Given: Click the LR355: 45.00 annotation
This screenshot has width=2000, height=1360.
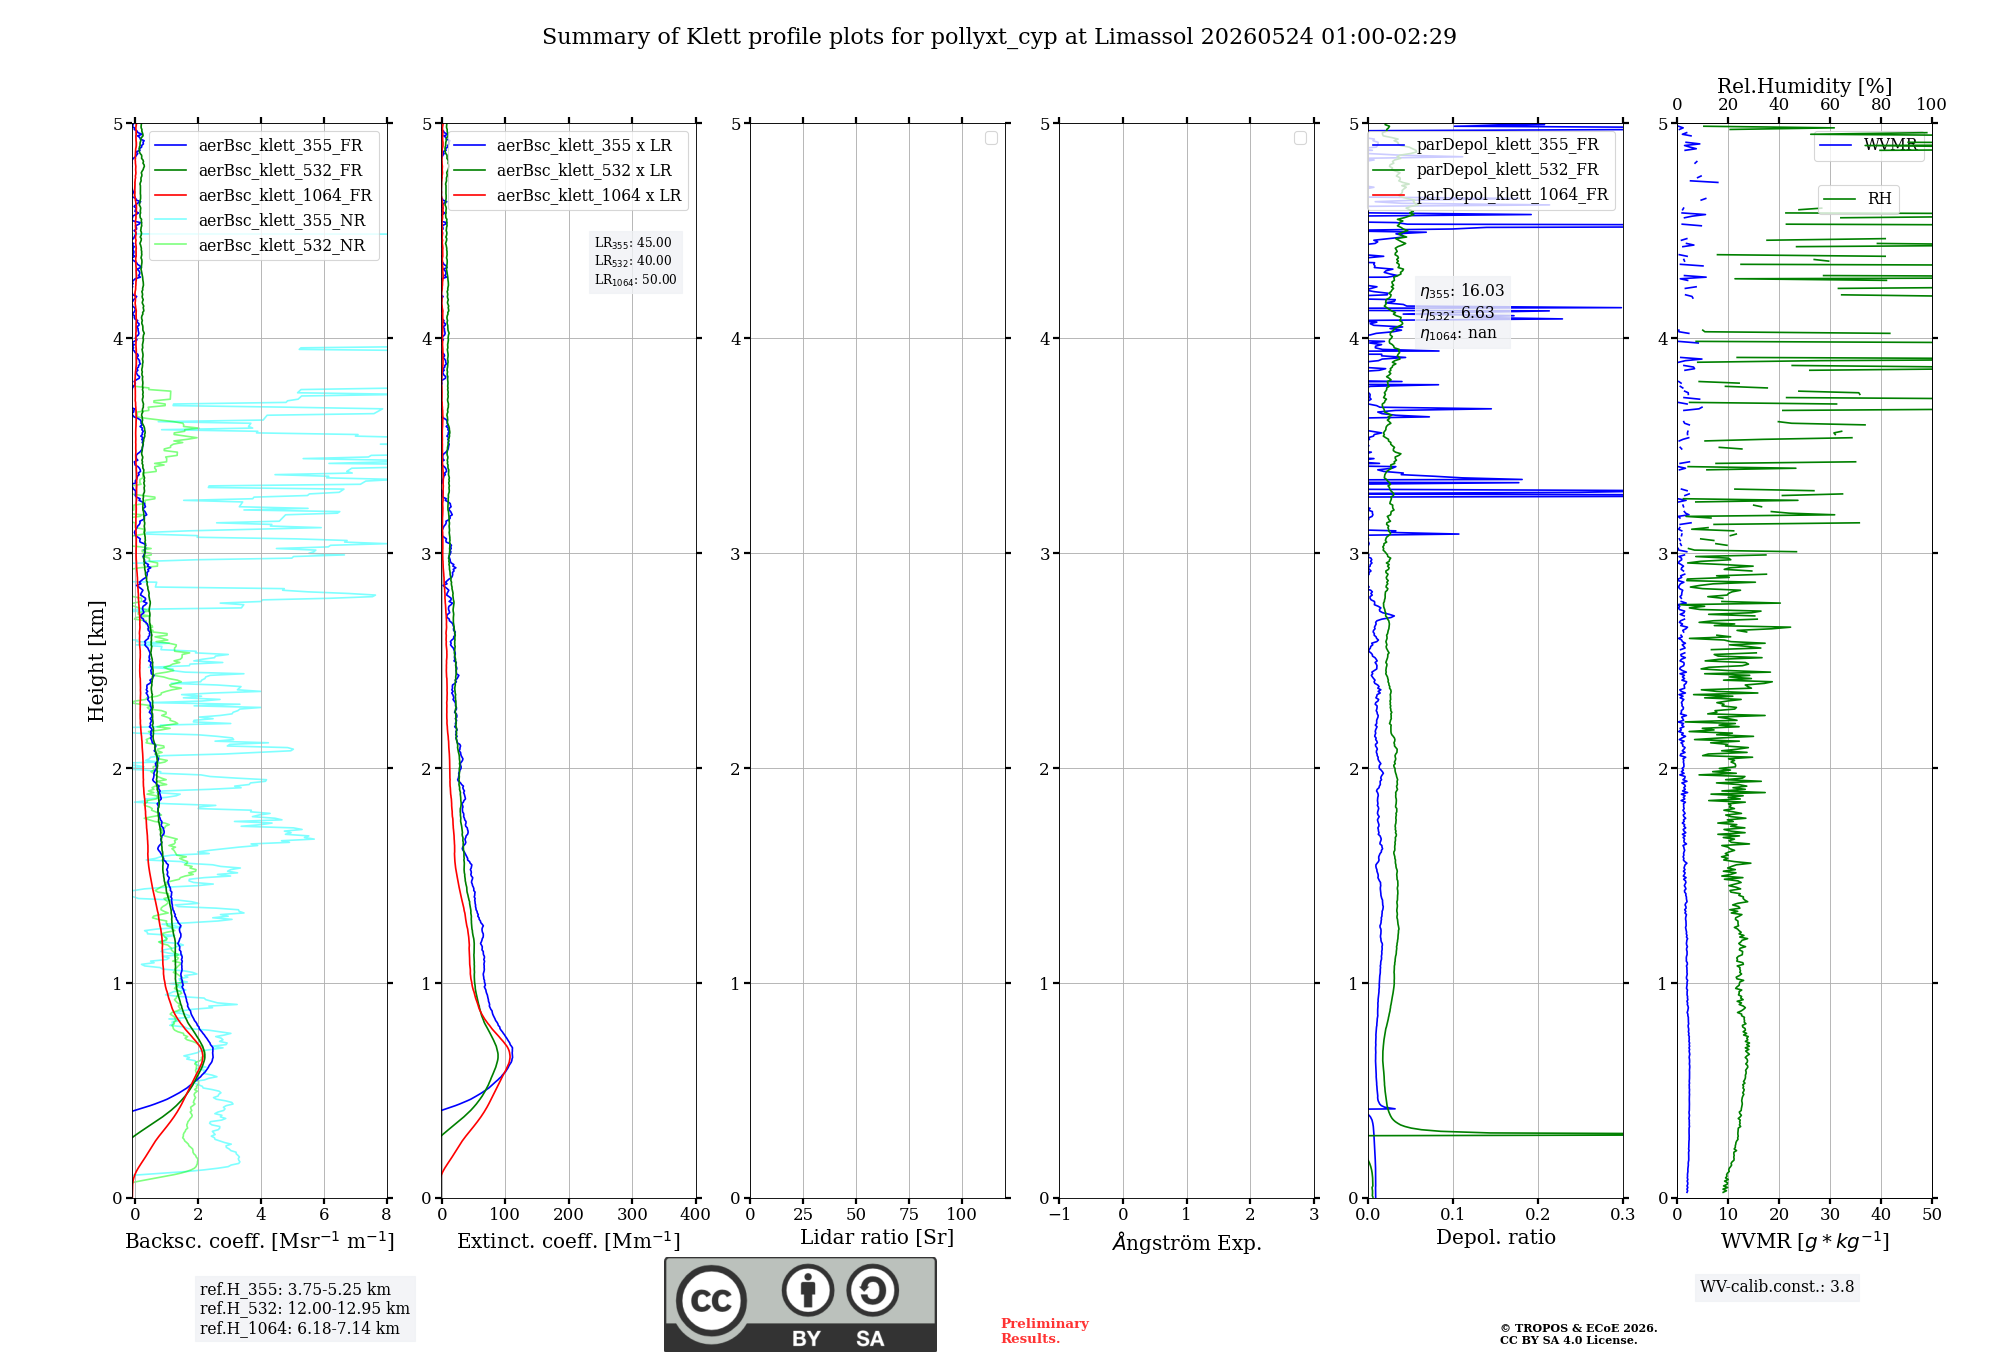Looking at the screenshot, I should (633, 243).
